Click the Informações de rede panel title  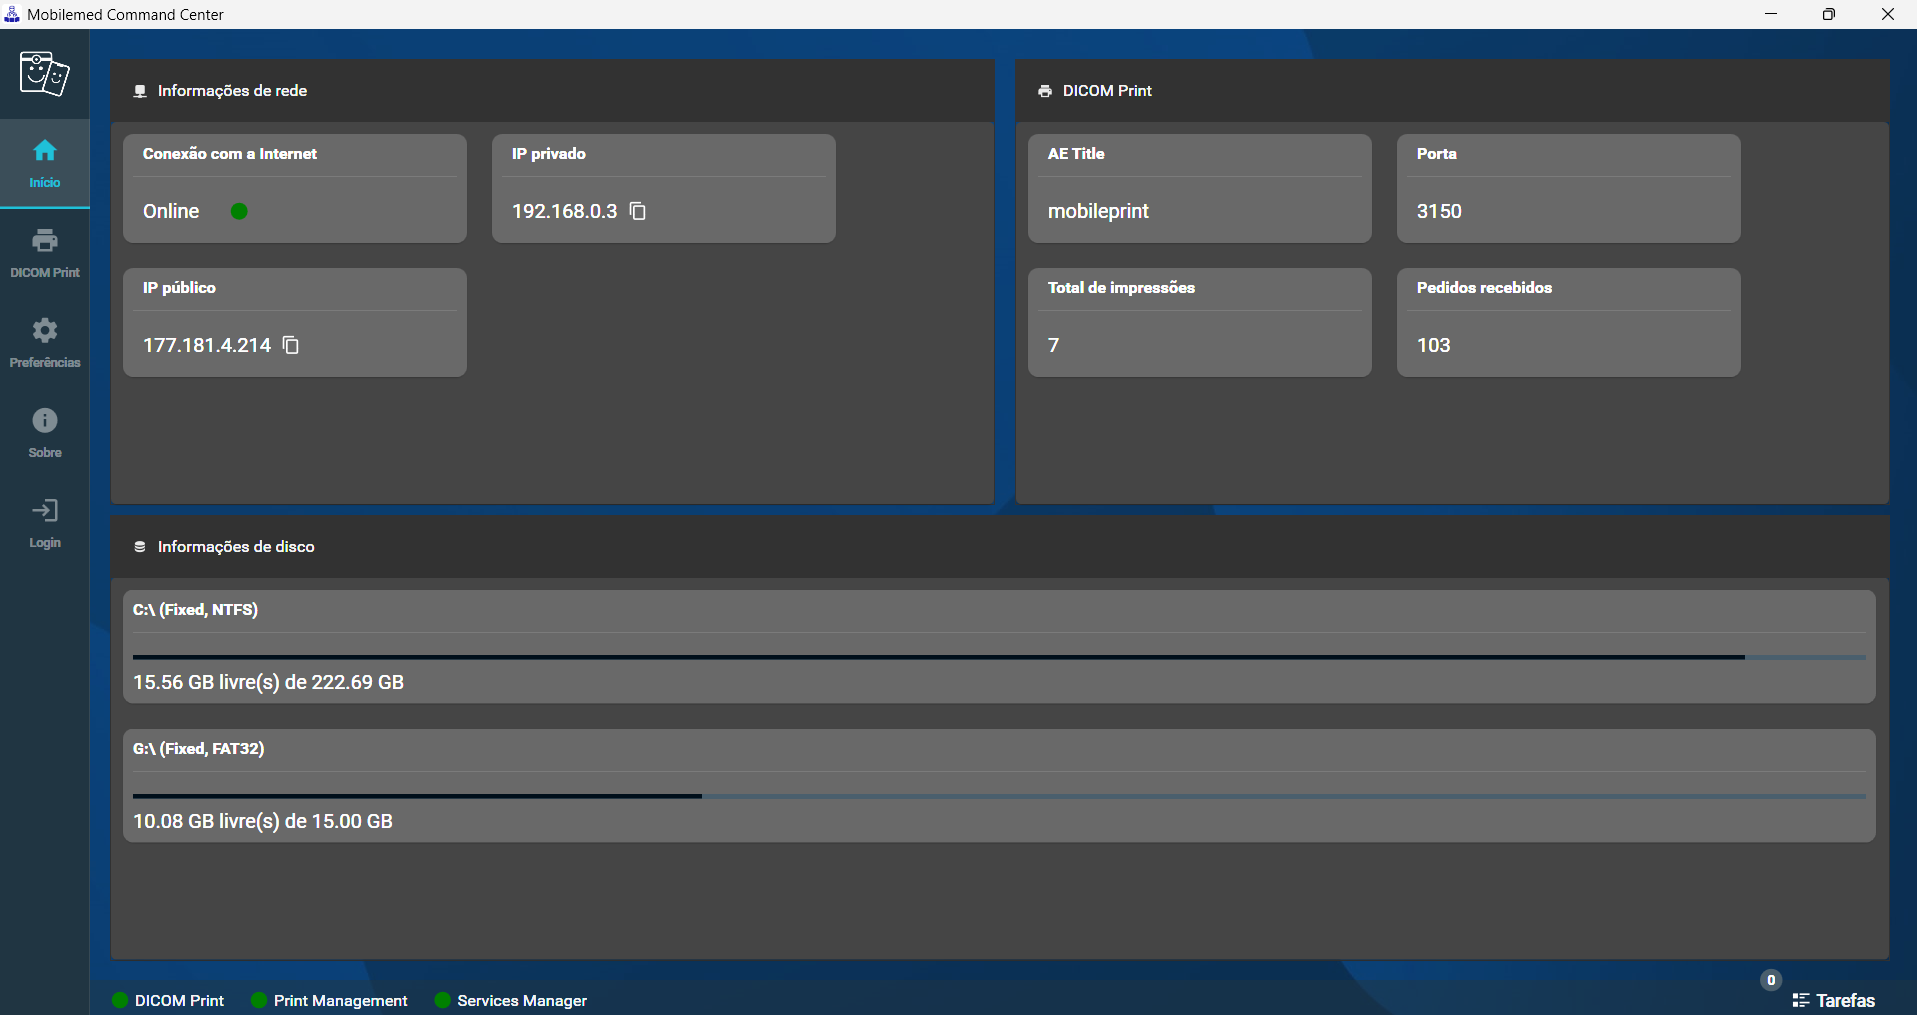pyautogui.click(x=232, y=91)
